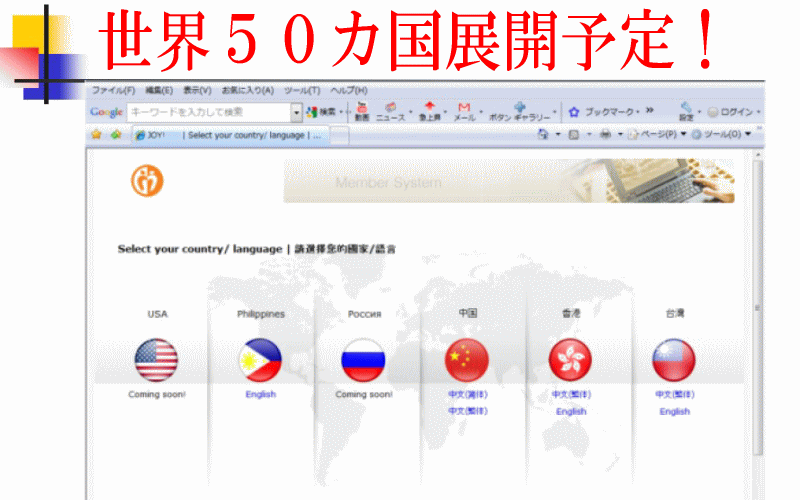Expand the メール dropdown arrow
The image size is (800, 500).
[481, 112]
